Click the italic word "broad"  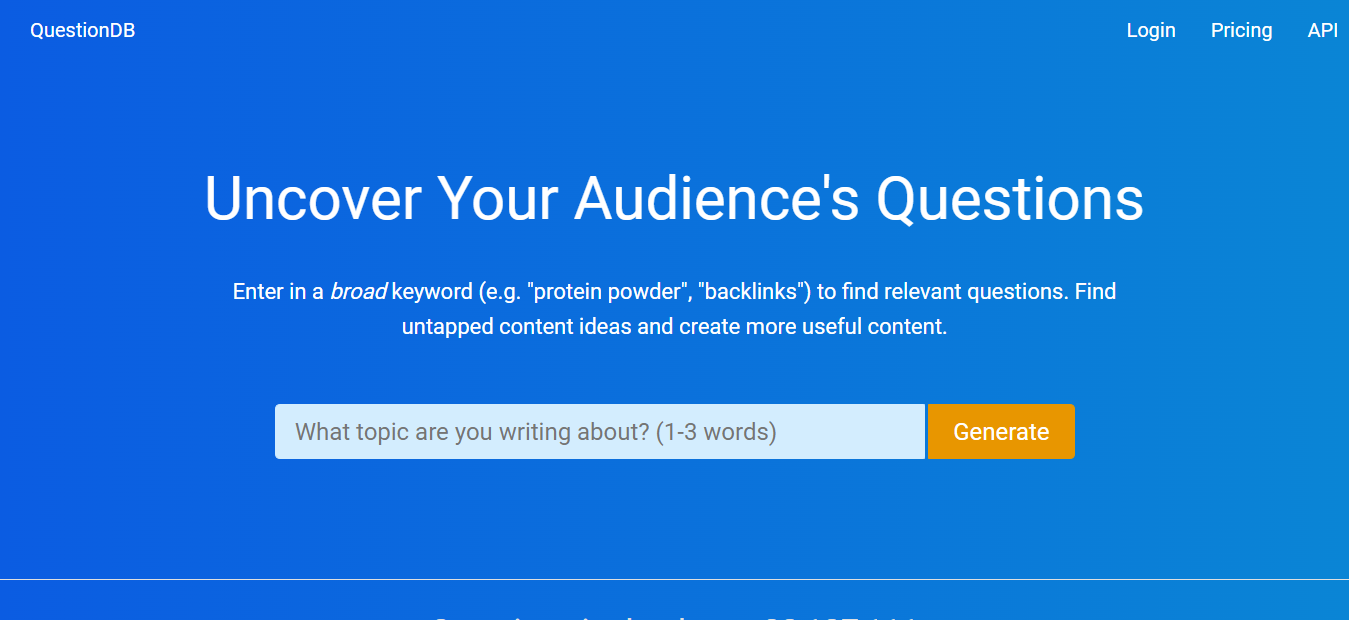pos(358,292)
